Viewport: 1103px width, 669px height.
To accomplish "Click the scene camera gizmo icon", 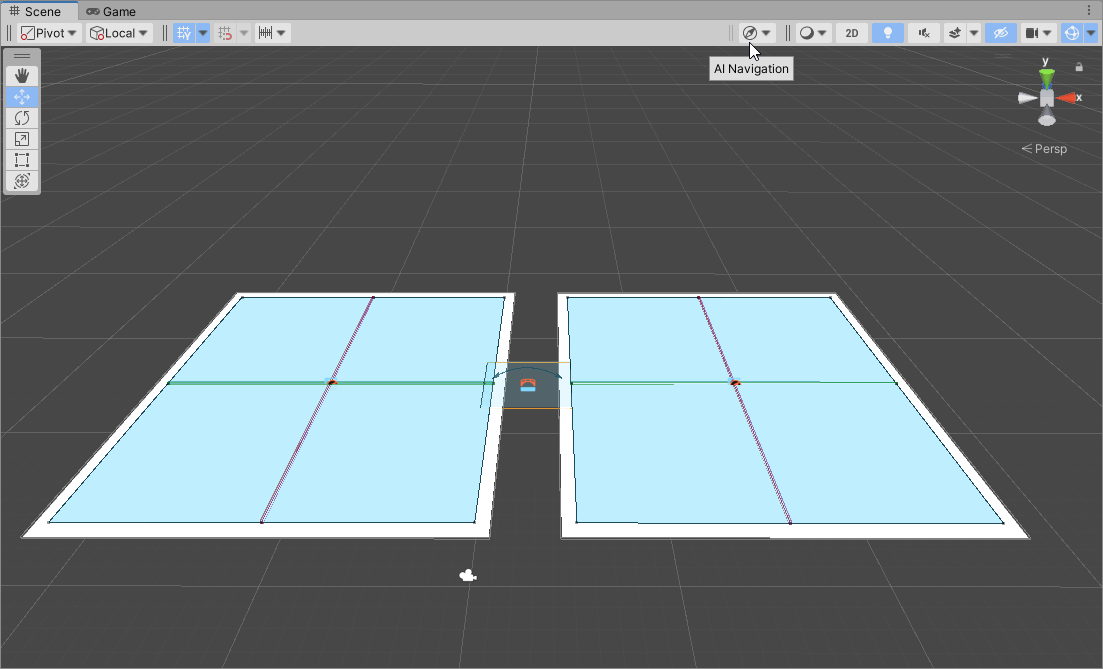I will pos(467,575).
